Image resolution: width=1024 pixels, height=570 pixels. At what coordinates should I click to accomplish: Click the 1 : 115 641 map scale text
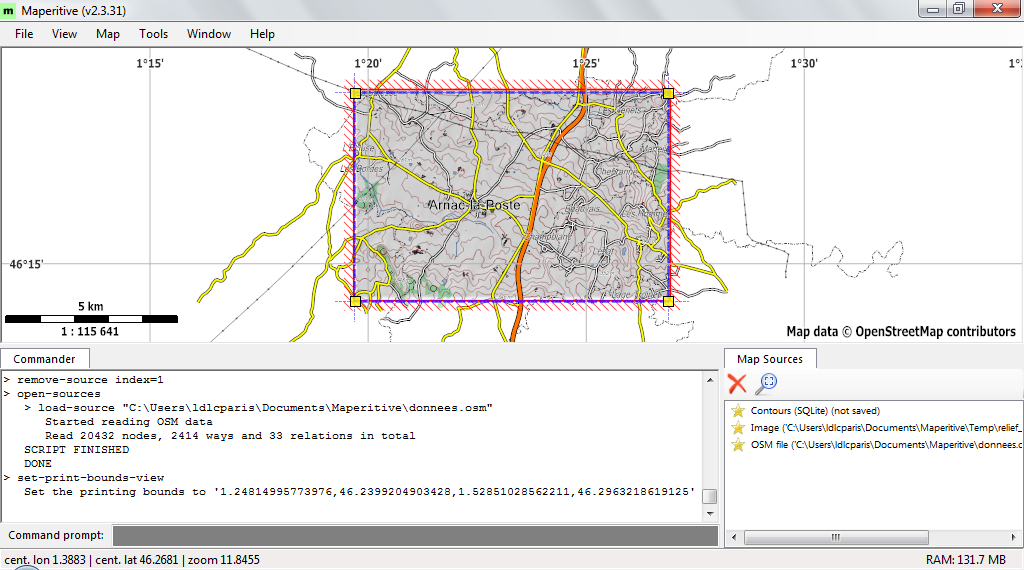(x=90, y=332)
